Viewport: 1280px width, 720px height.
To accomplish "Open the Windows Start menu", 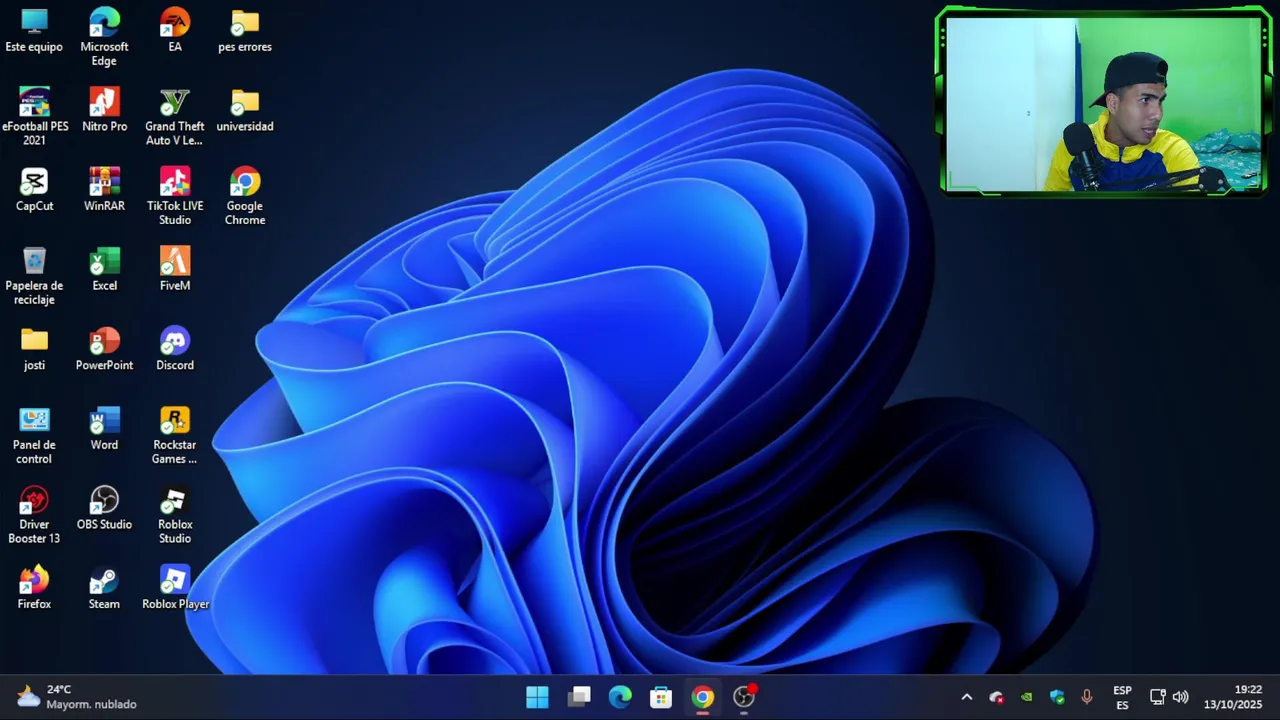I will [537, 697].
